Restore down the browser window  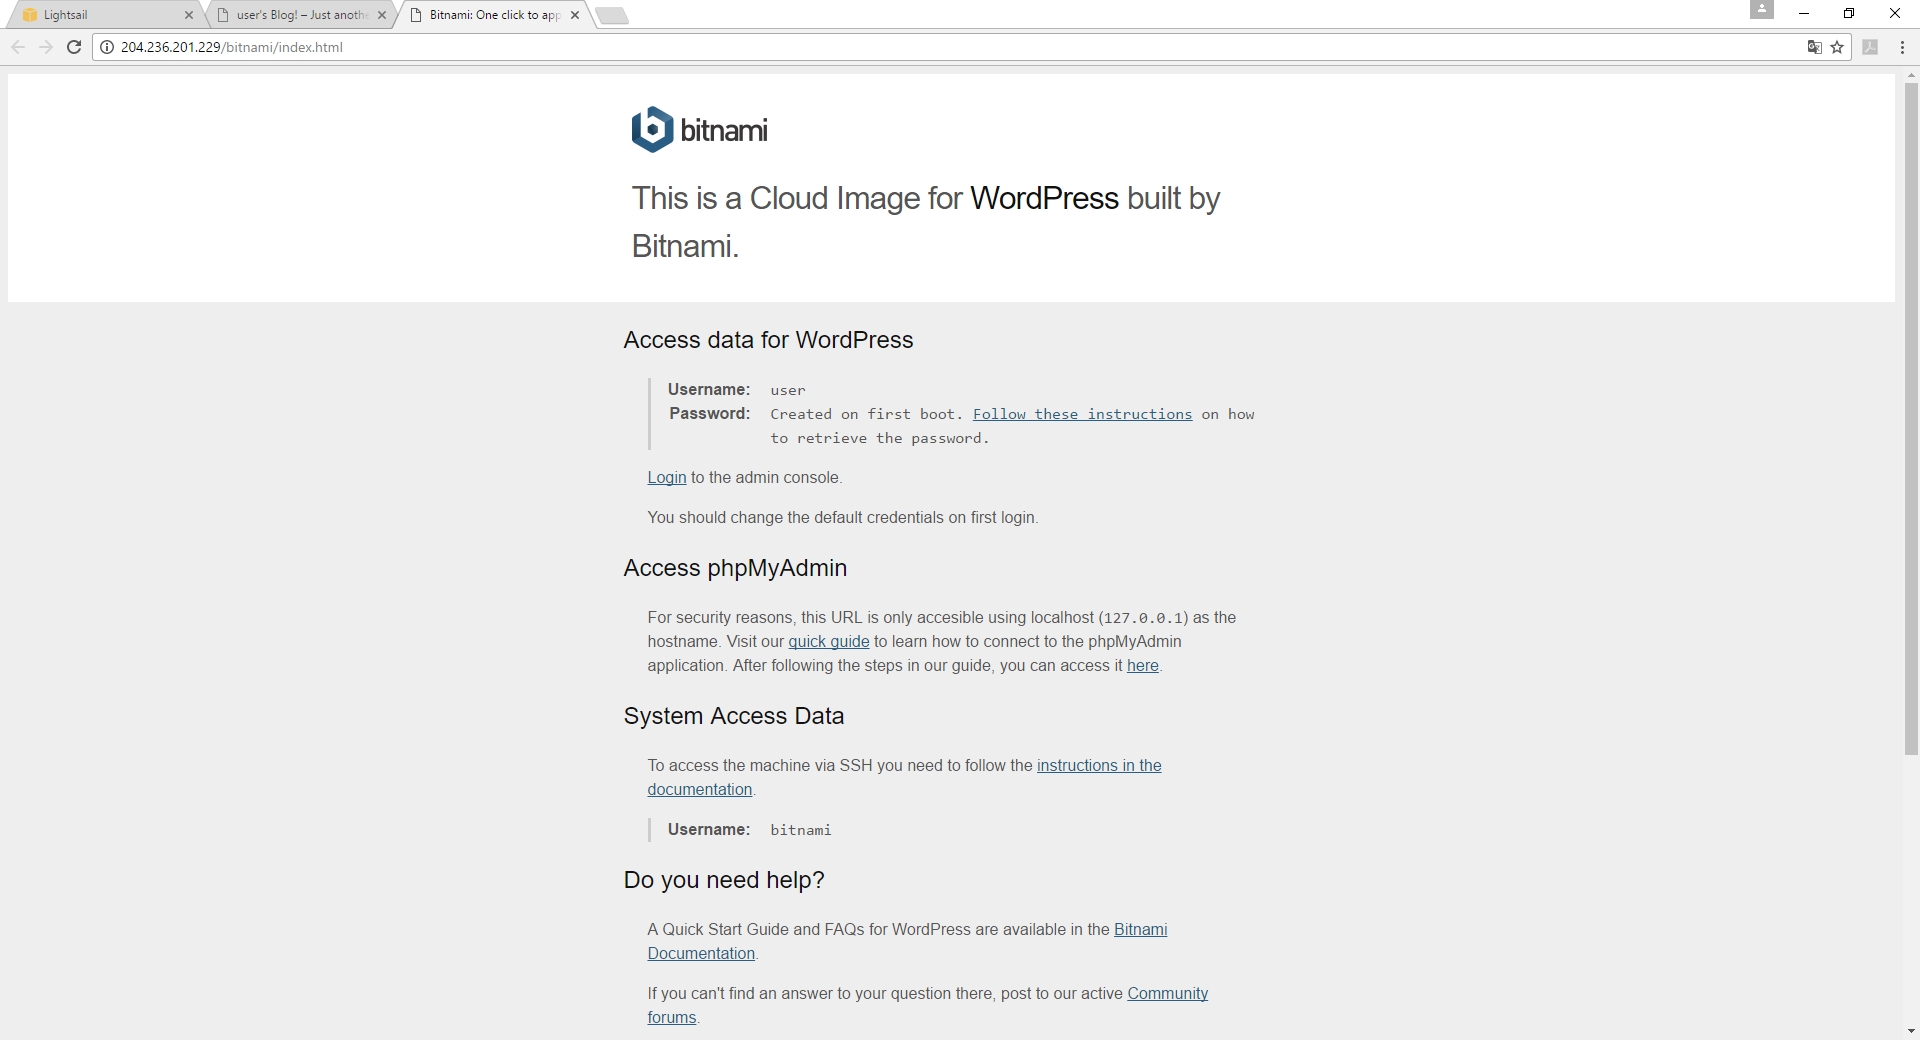coord(1849,13)
